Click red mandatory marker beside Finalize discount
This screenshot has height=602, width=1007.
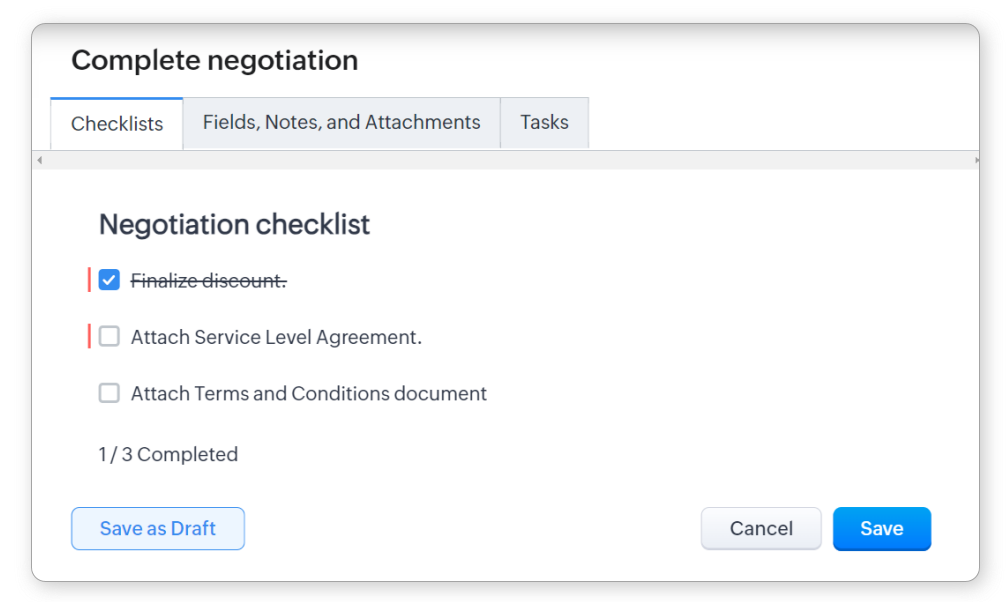pyautogui.click(x=89, y=280)
